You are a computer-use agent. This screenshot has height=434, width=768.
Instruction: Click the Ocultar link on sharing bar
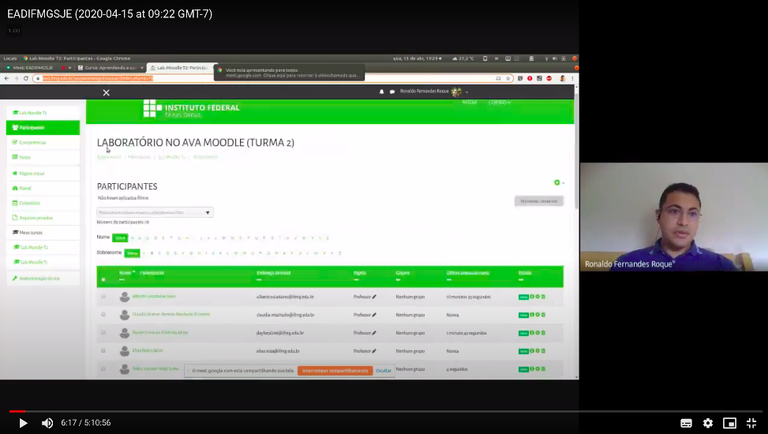point(384,370)
